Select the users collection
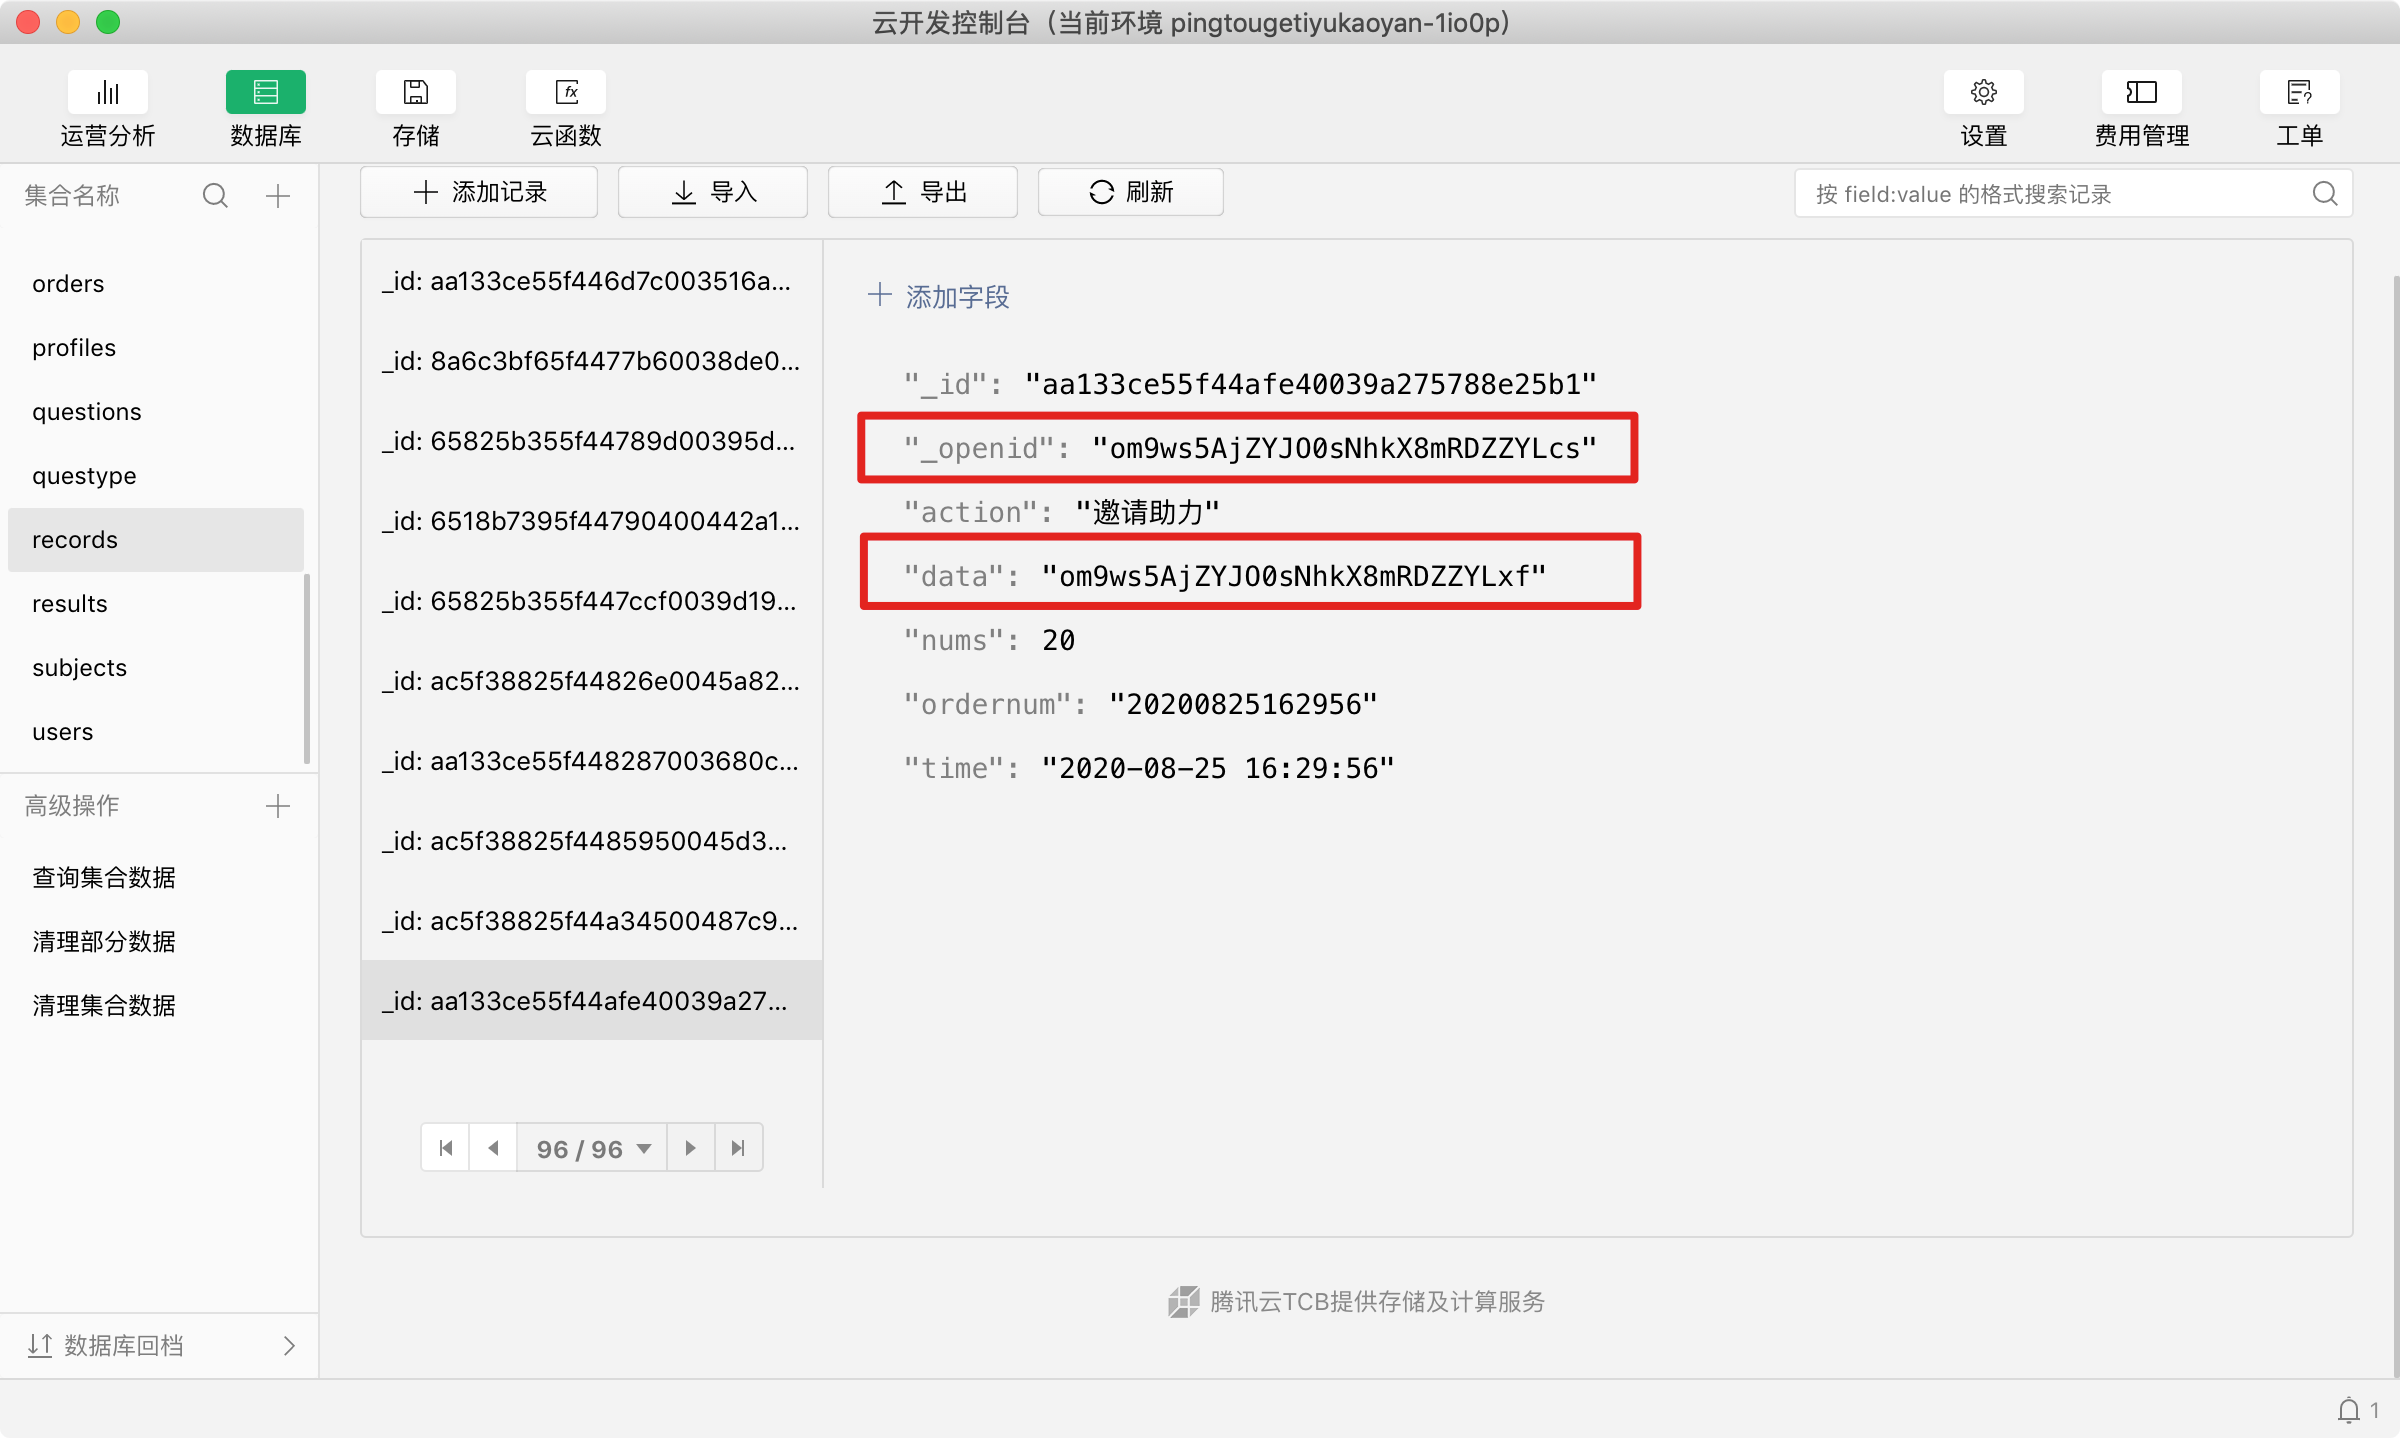The height and width of the screenshot is (1438, 2400). (x=62, y=732)
